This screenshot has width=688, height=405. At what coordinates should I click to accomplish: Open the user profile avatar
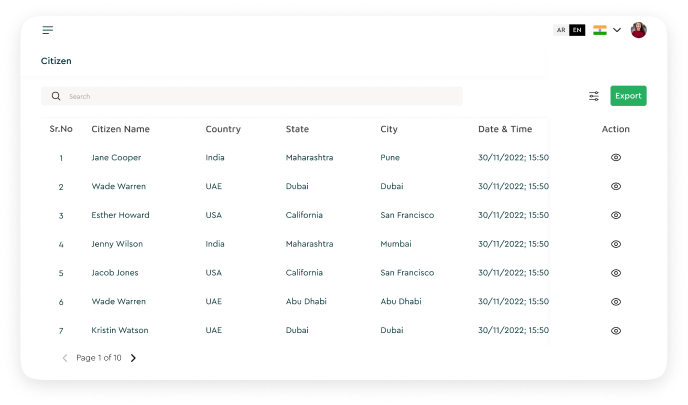coord(639,30)
